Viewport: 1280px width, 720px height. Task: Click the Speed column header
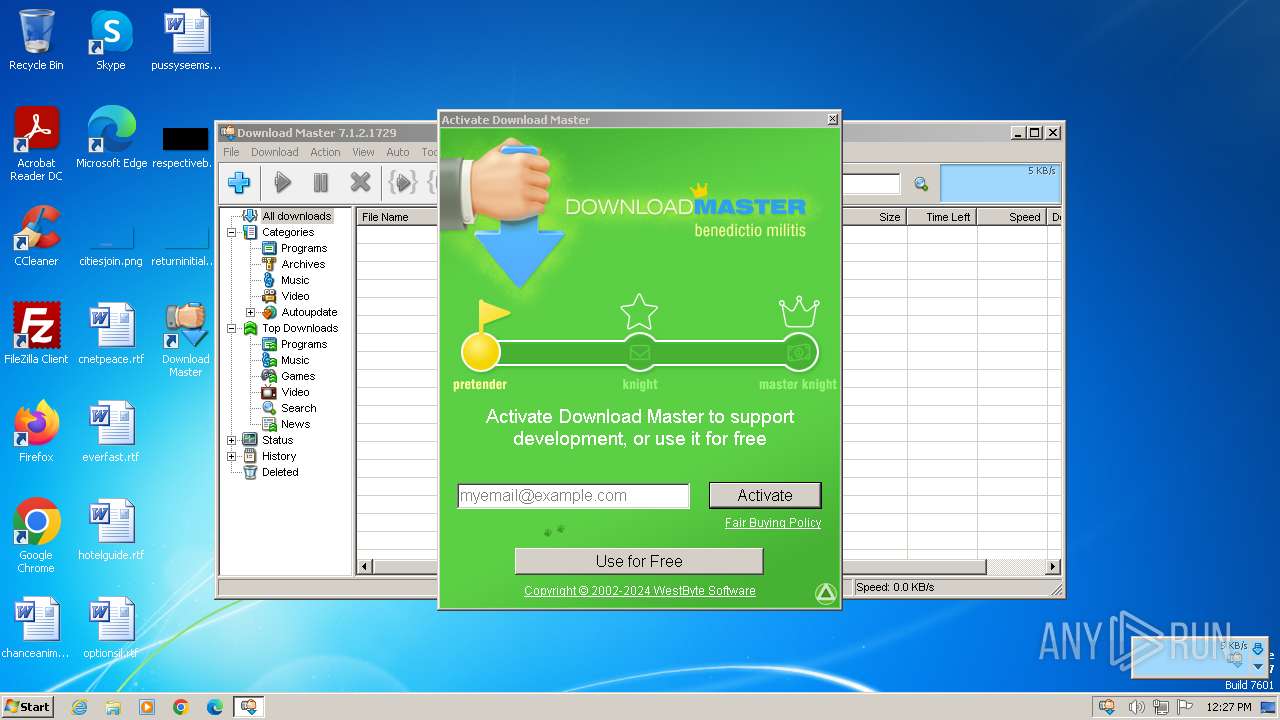1012,217
